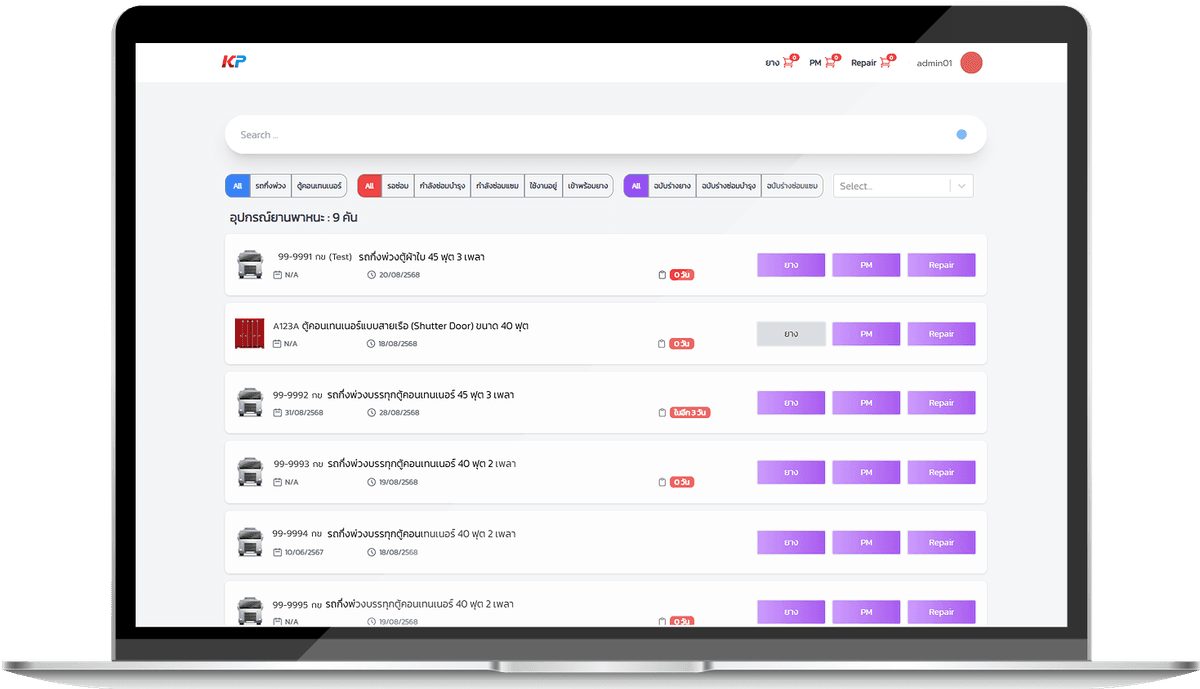Click red container image for A123A
This screenshot has width=1200, height=689.
tap(249, 334)
